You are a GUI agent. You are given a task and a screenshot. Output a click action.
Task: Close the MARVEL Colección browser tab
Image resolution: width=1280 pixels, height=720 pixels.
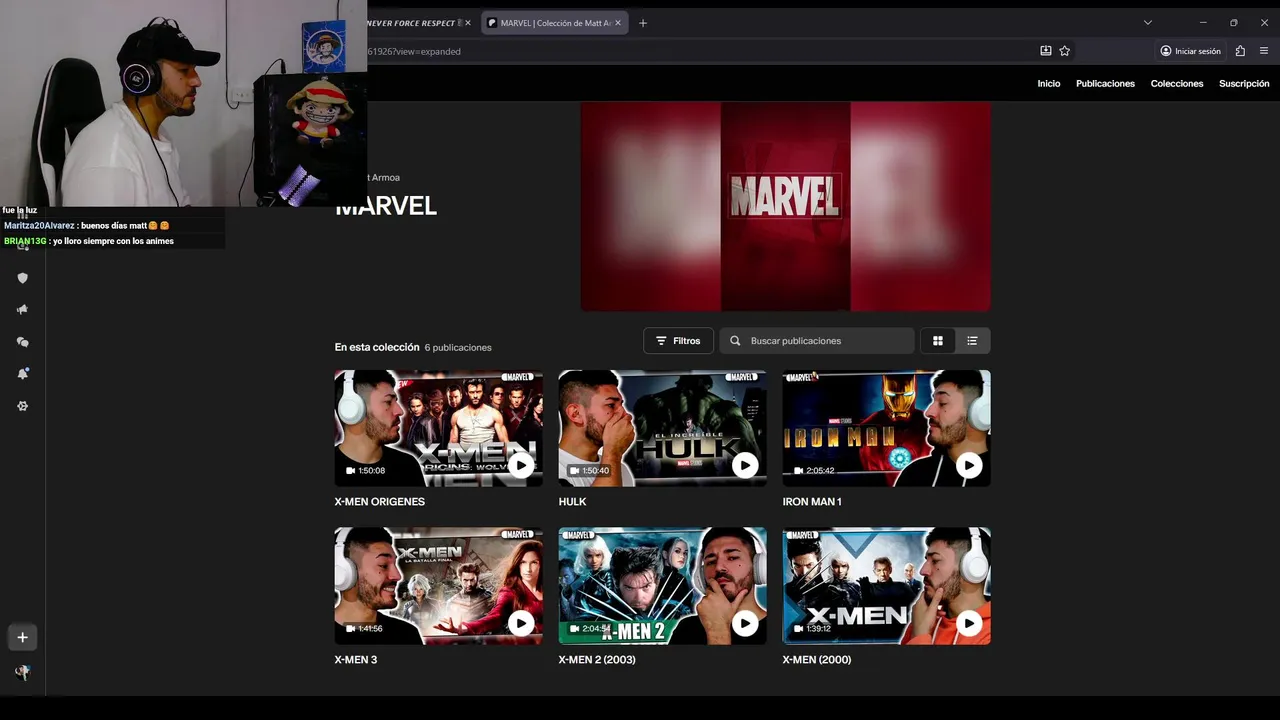[x=618, y=23]
